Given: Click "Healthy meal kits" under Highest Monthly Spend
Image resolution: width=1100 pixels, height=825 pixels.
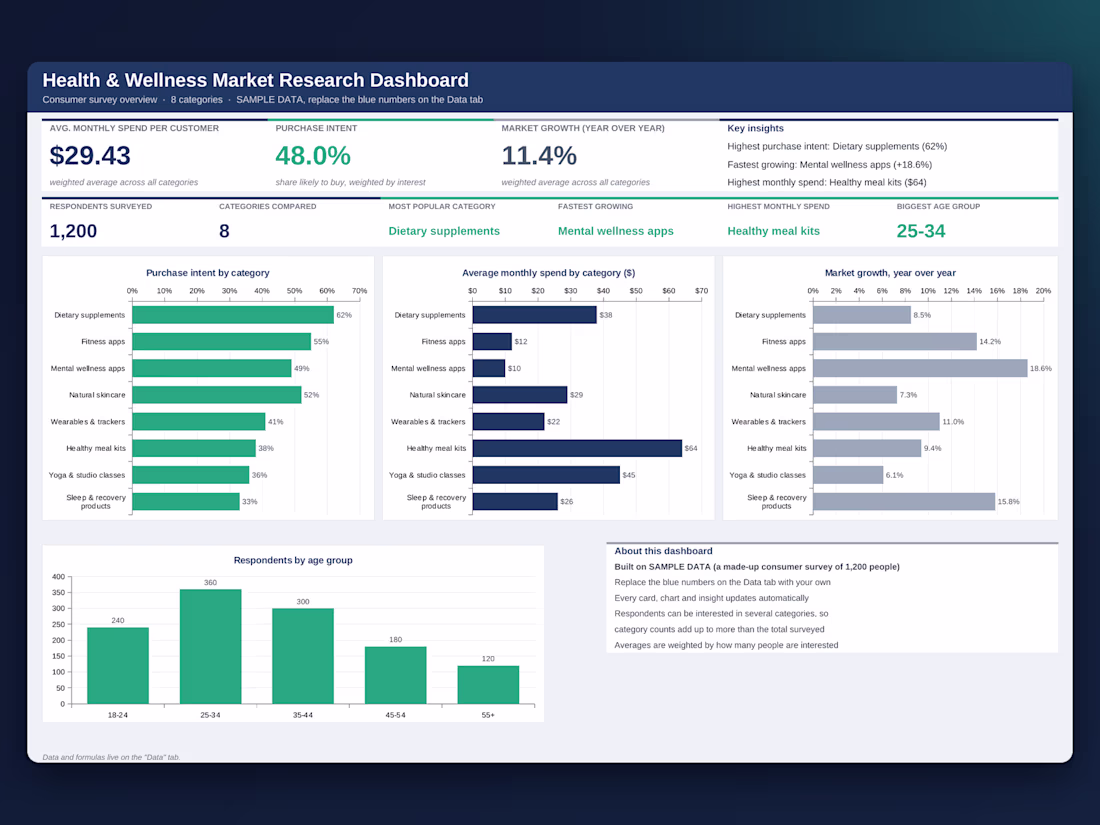Looking at the screenshot, I should click(773, 231).
